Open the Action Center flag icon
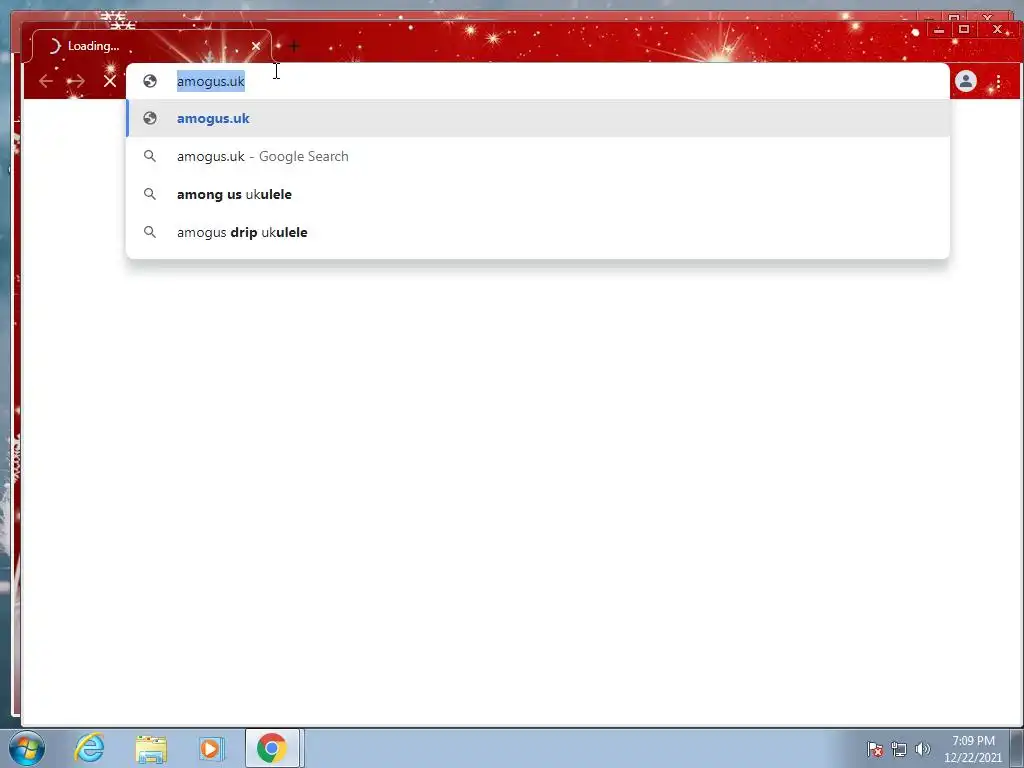Viewport: 1024px width, 768px height. pos(875,749)
